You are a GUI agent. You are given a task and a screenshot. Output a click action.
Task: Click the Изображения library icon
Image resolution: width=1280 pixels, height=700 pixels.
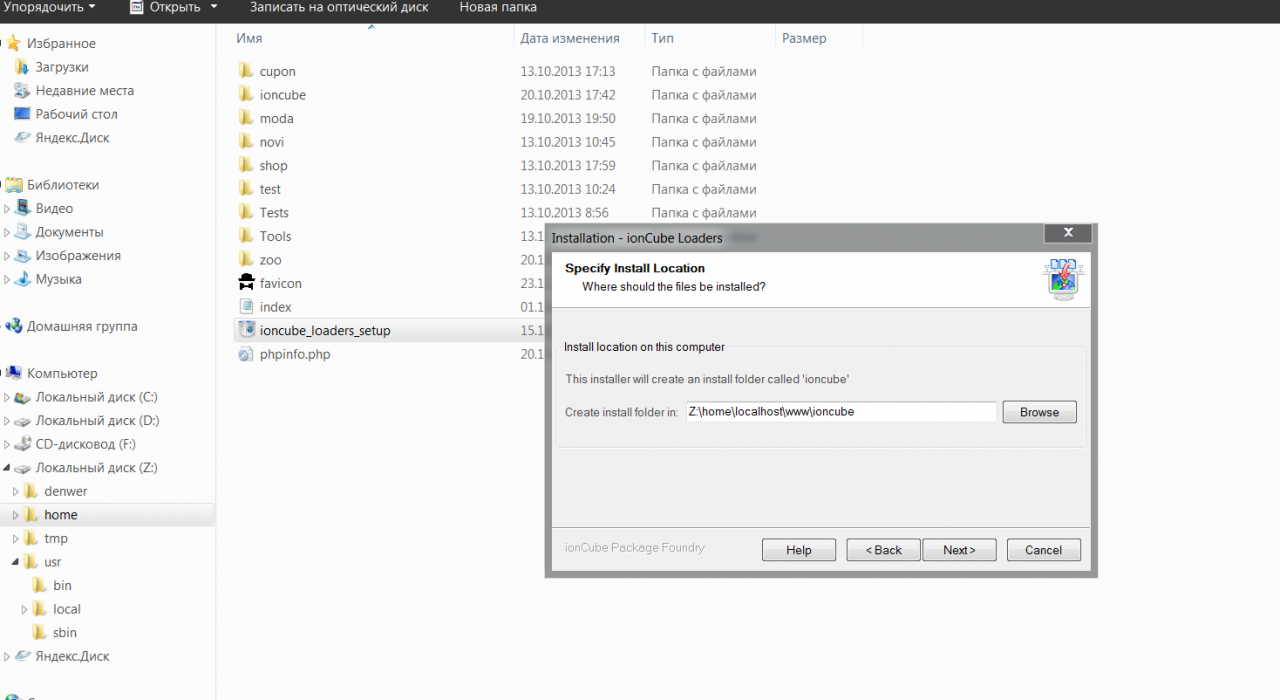(x=22, y=255)
